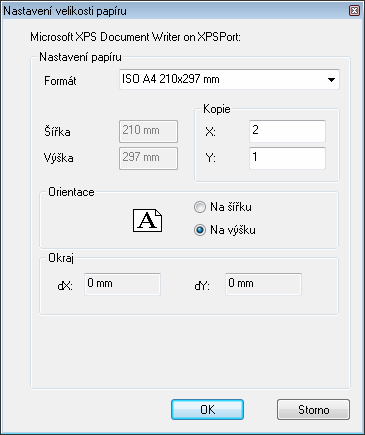
Task: Confirm the dialog with OK
Action: pos(207,410)
